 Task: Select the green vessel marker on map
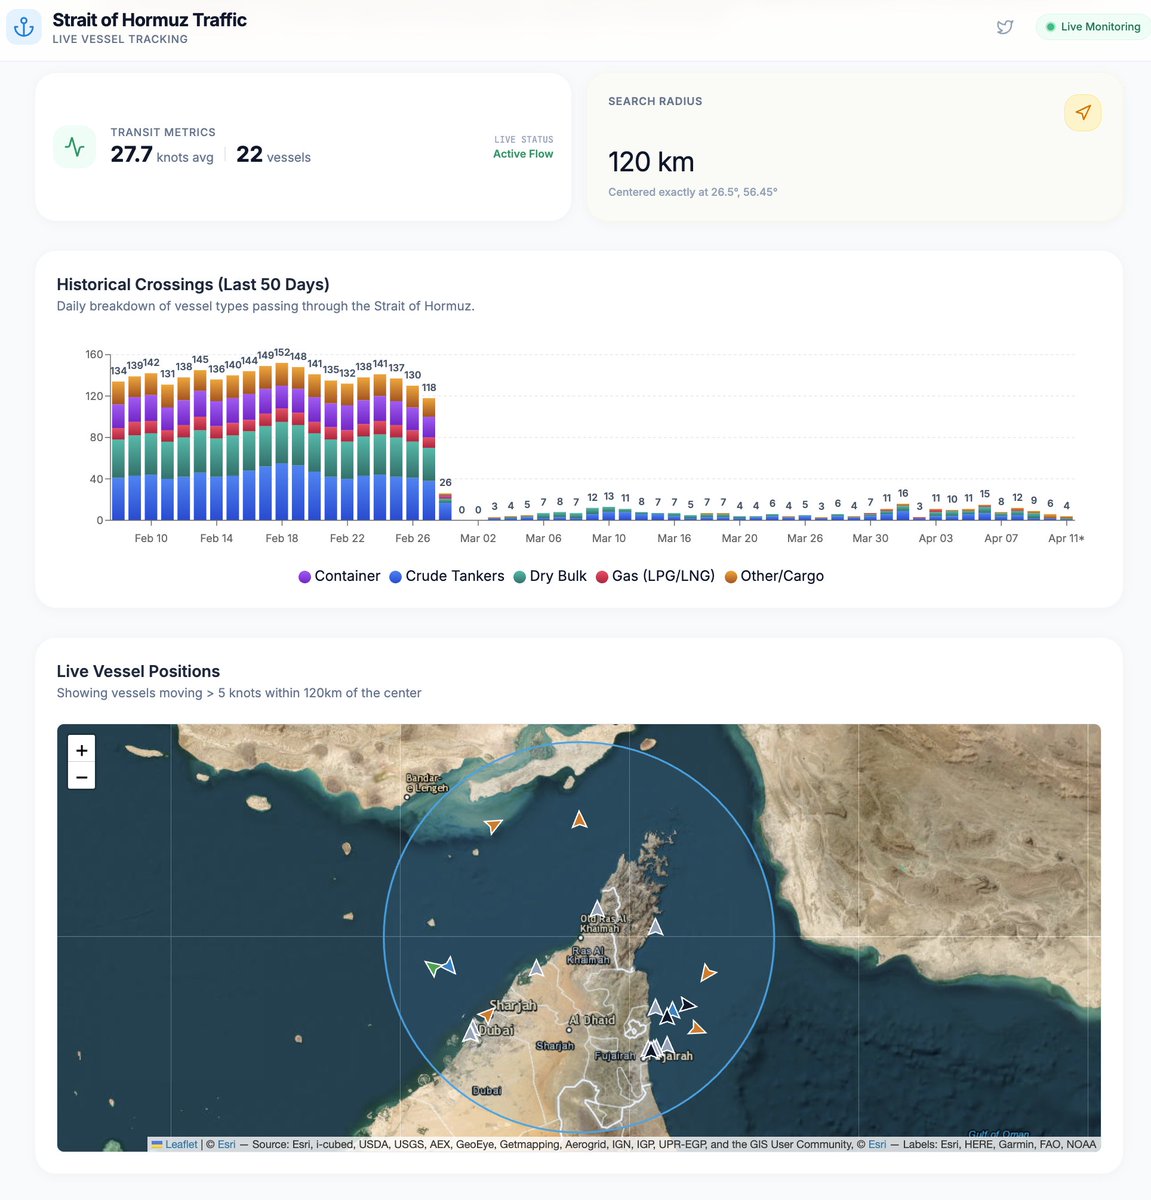coord(433,968)
